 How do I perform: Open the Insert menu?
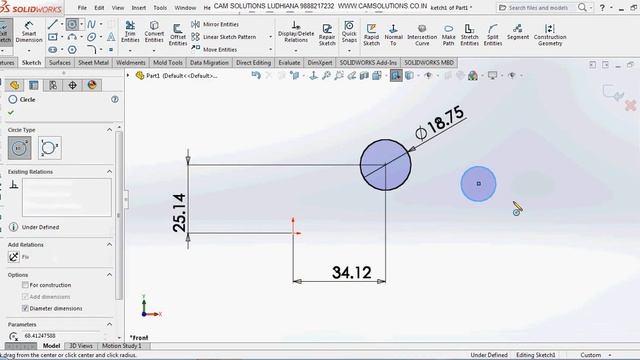139,8
